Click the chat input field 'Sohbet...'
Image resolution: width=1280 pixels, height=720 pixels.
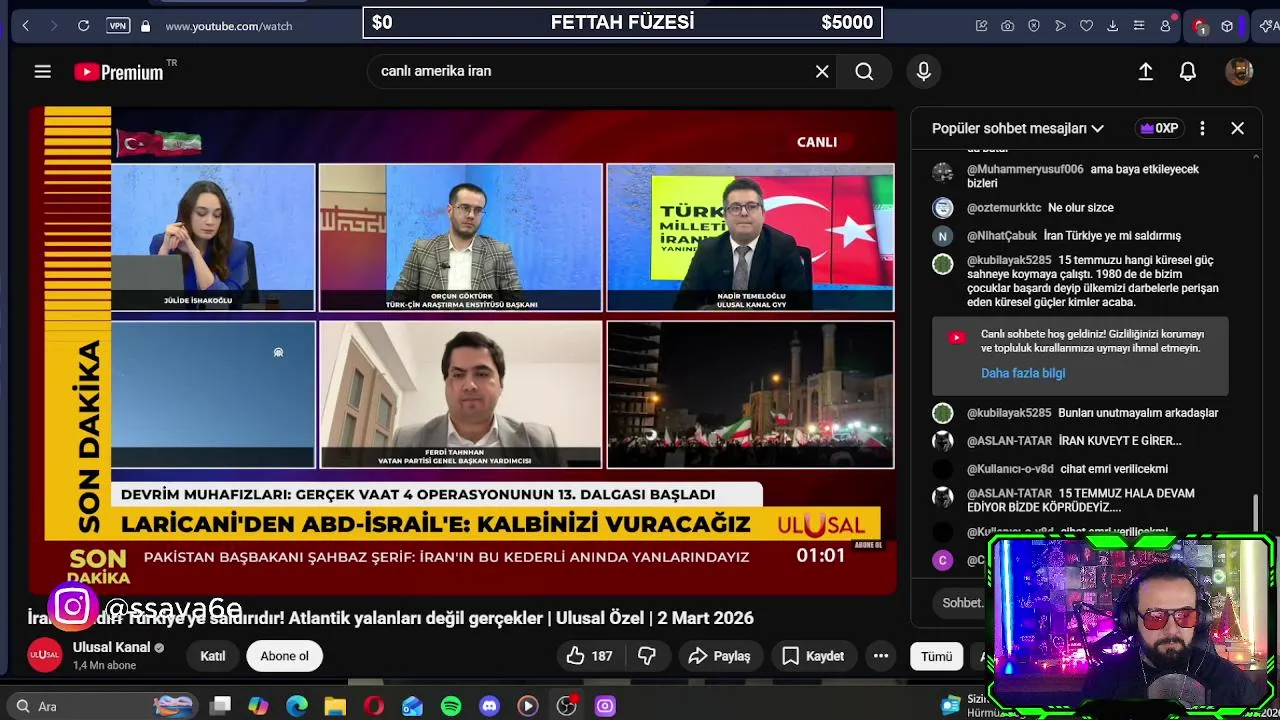[x=961, y=603]
